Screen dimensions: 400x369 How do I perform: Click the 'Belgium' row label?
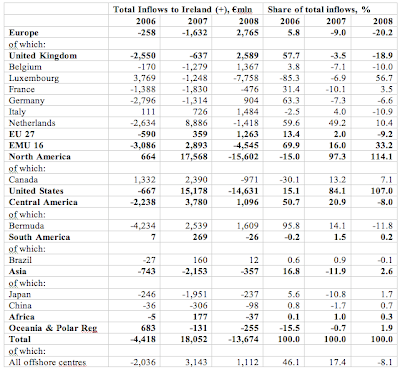[x=25, y=67]
